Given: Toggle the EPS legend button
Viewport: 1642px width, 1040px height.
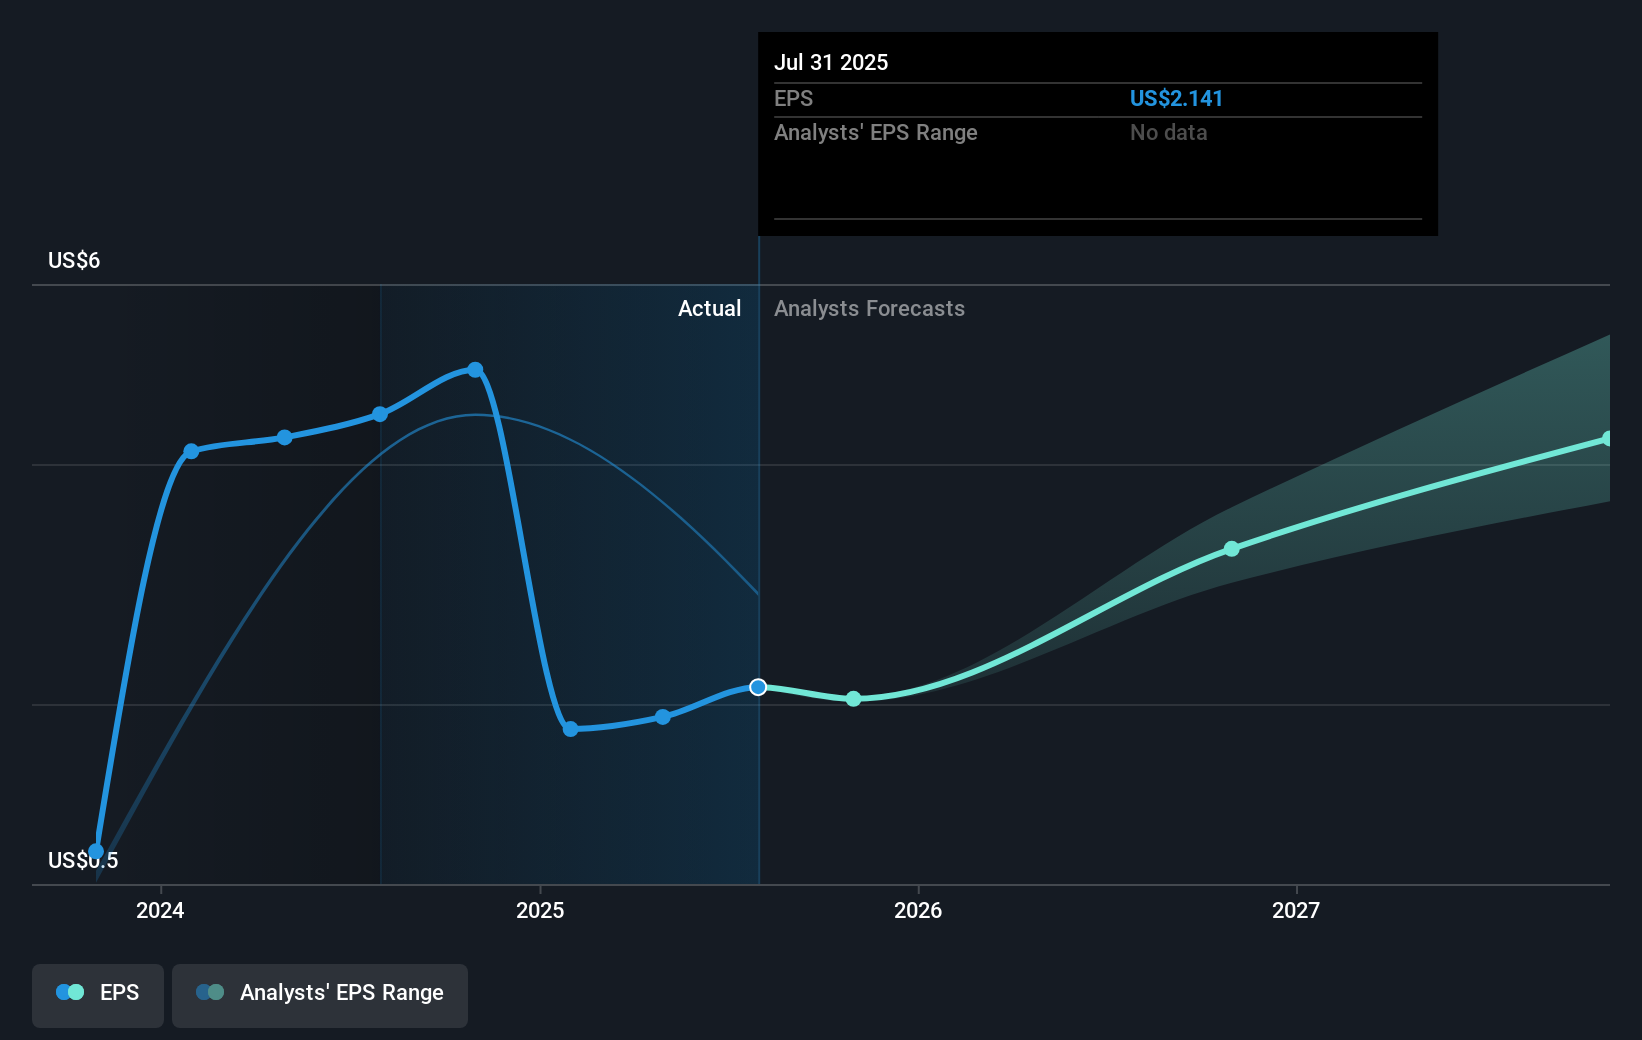Looking at the screenshot, I should tap(98, 993).
